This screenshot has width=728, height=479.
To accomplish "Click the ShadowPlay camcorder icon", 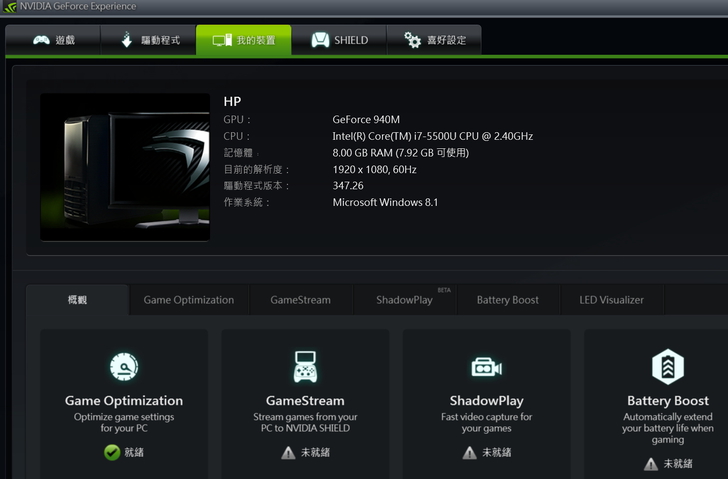I will pos(487,368).
